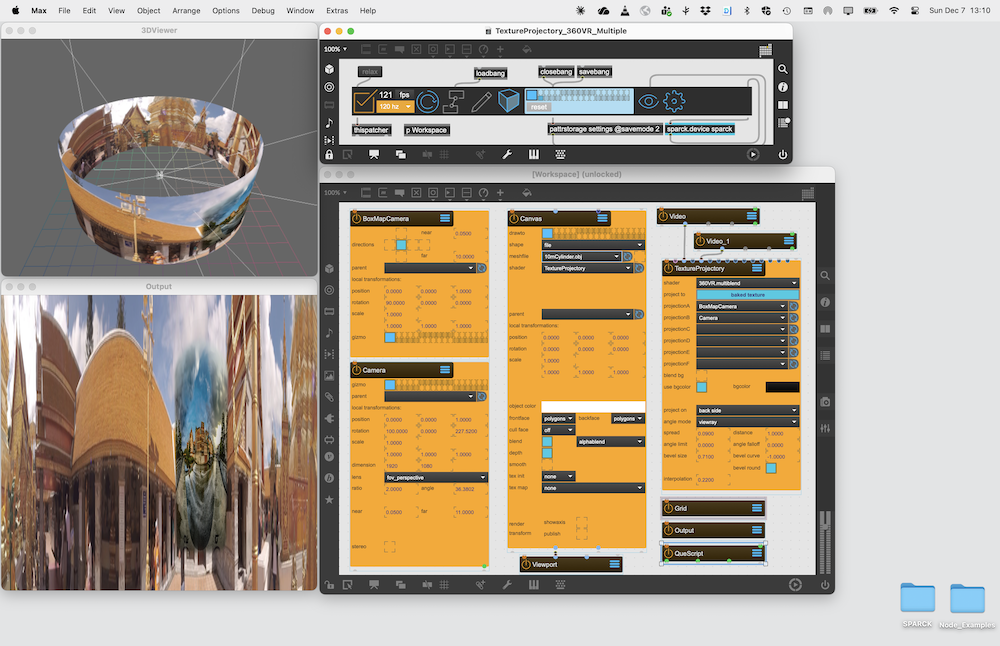This screenshot has height=646, width=1000.
Task: Click the reset button in the SPARCK toolbar
Action: (x=538, y=107)
